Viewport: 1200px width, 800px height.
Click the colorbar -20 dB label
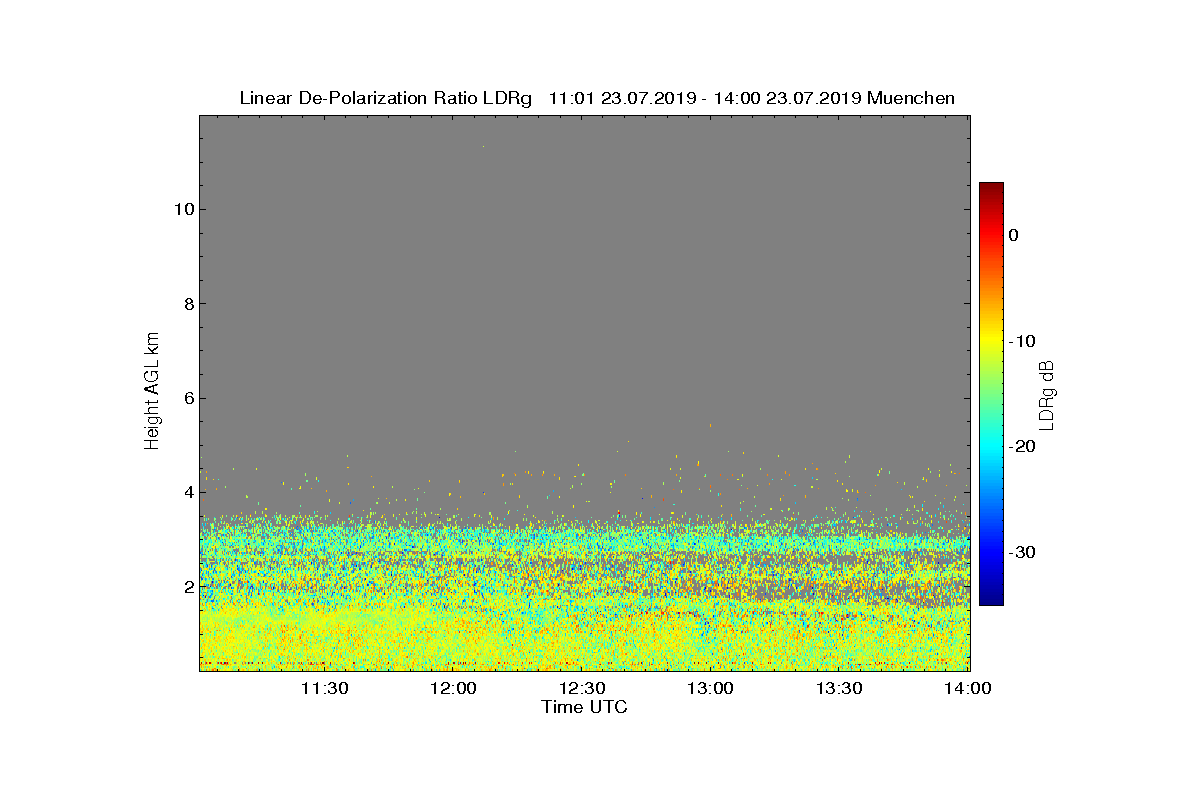1022,447
